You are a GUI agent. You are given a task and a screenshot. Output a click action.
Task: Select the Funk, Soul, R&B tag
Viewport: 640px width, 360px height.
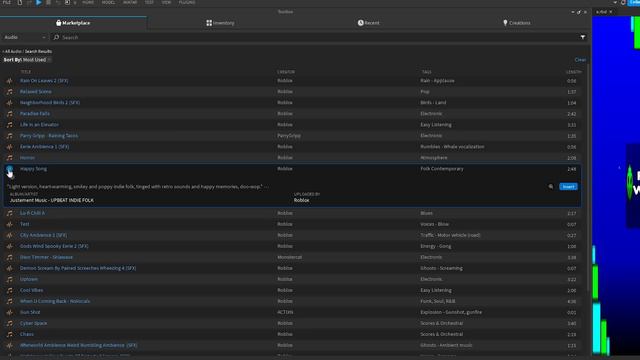click(438, 301)
